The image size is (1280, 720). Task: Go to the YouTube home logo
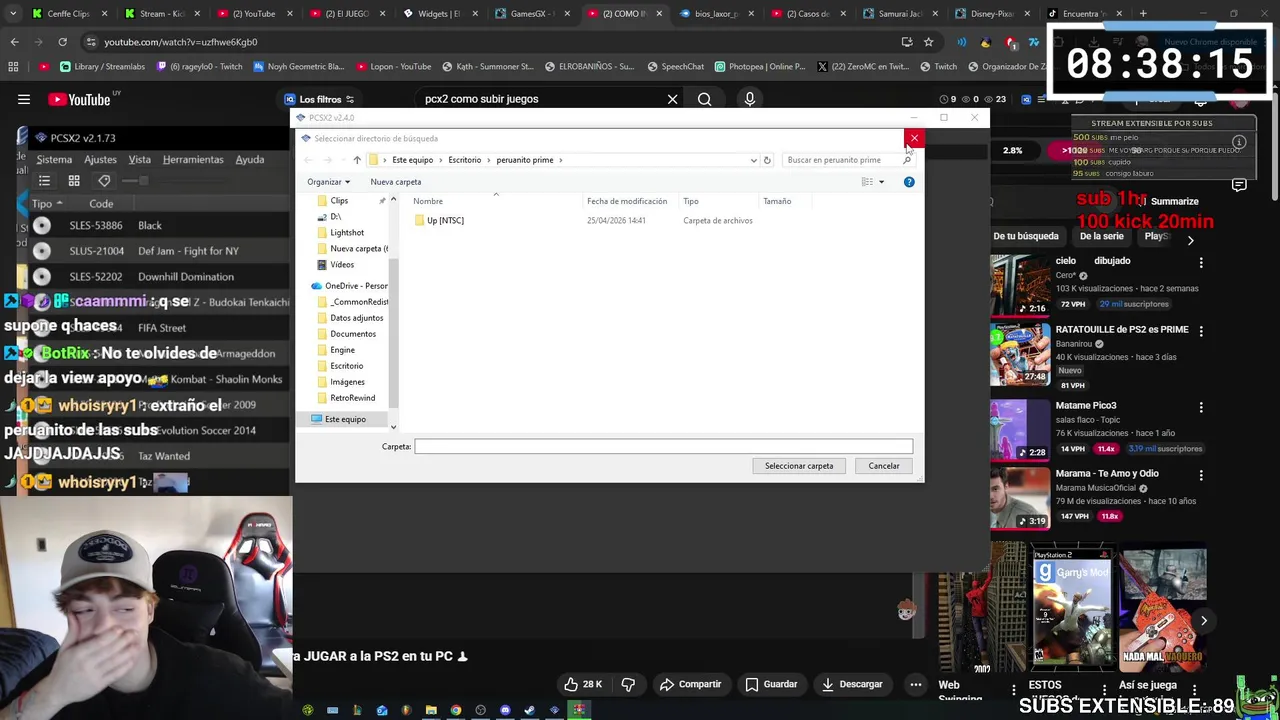(80, 99)
